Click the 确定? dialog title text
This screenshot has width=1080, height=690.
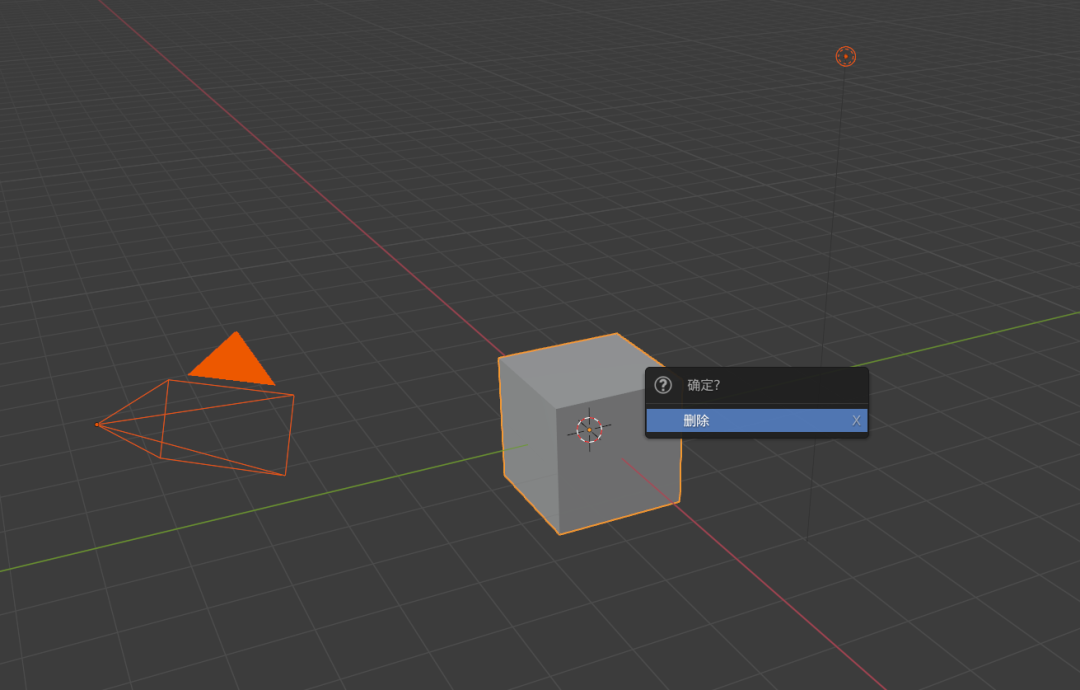point(703,385)
